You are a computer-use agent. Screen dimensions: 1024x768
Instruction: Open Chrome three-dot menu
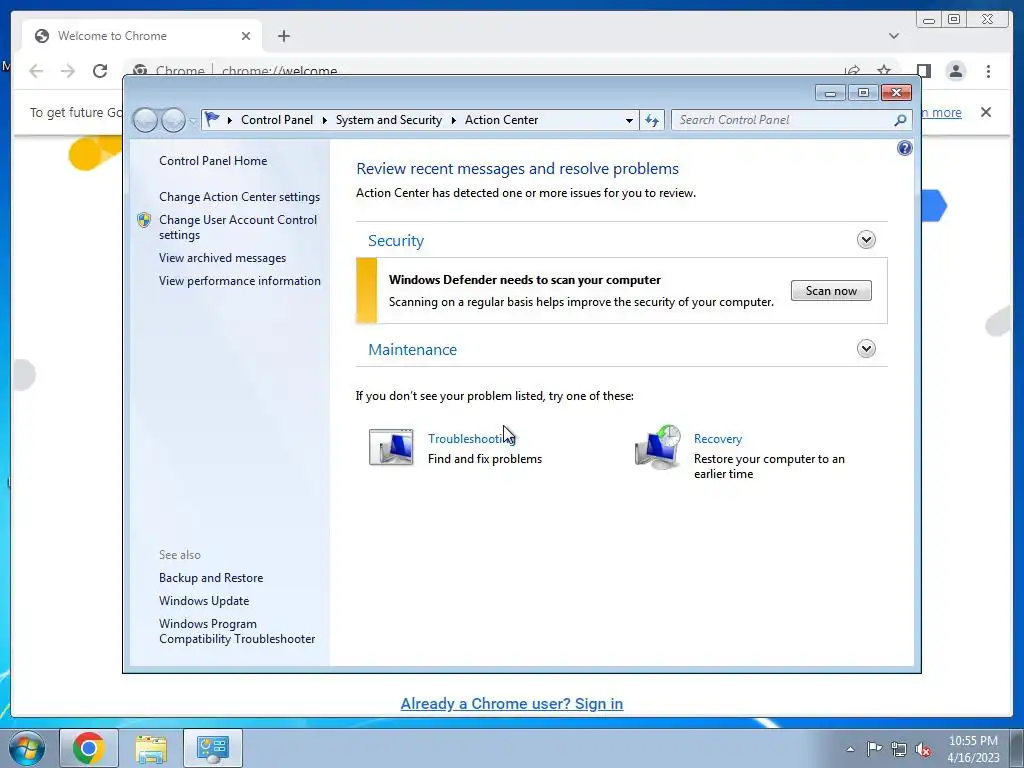[x=988, y=71]
